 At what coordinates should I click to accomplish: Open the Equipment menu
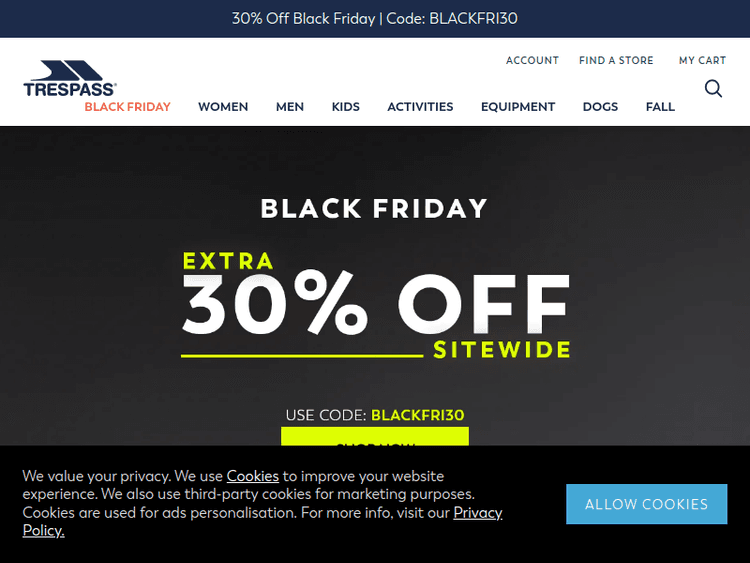coord(518,107)
